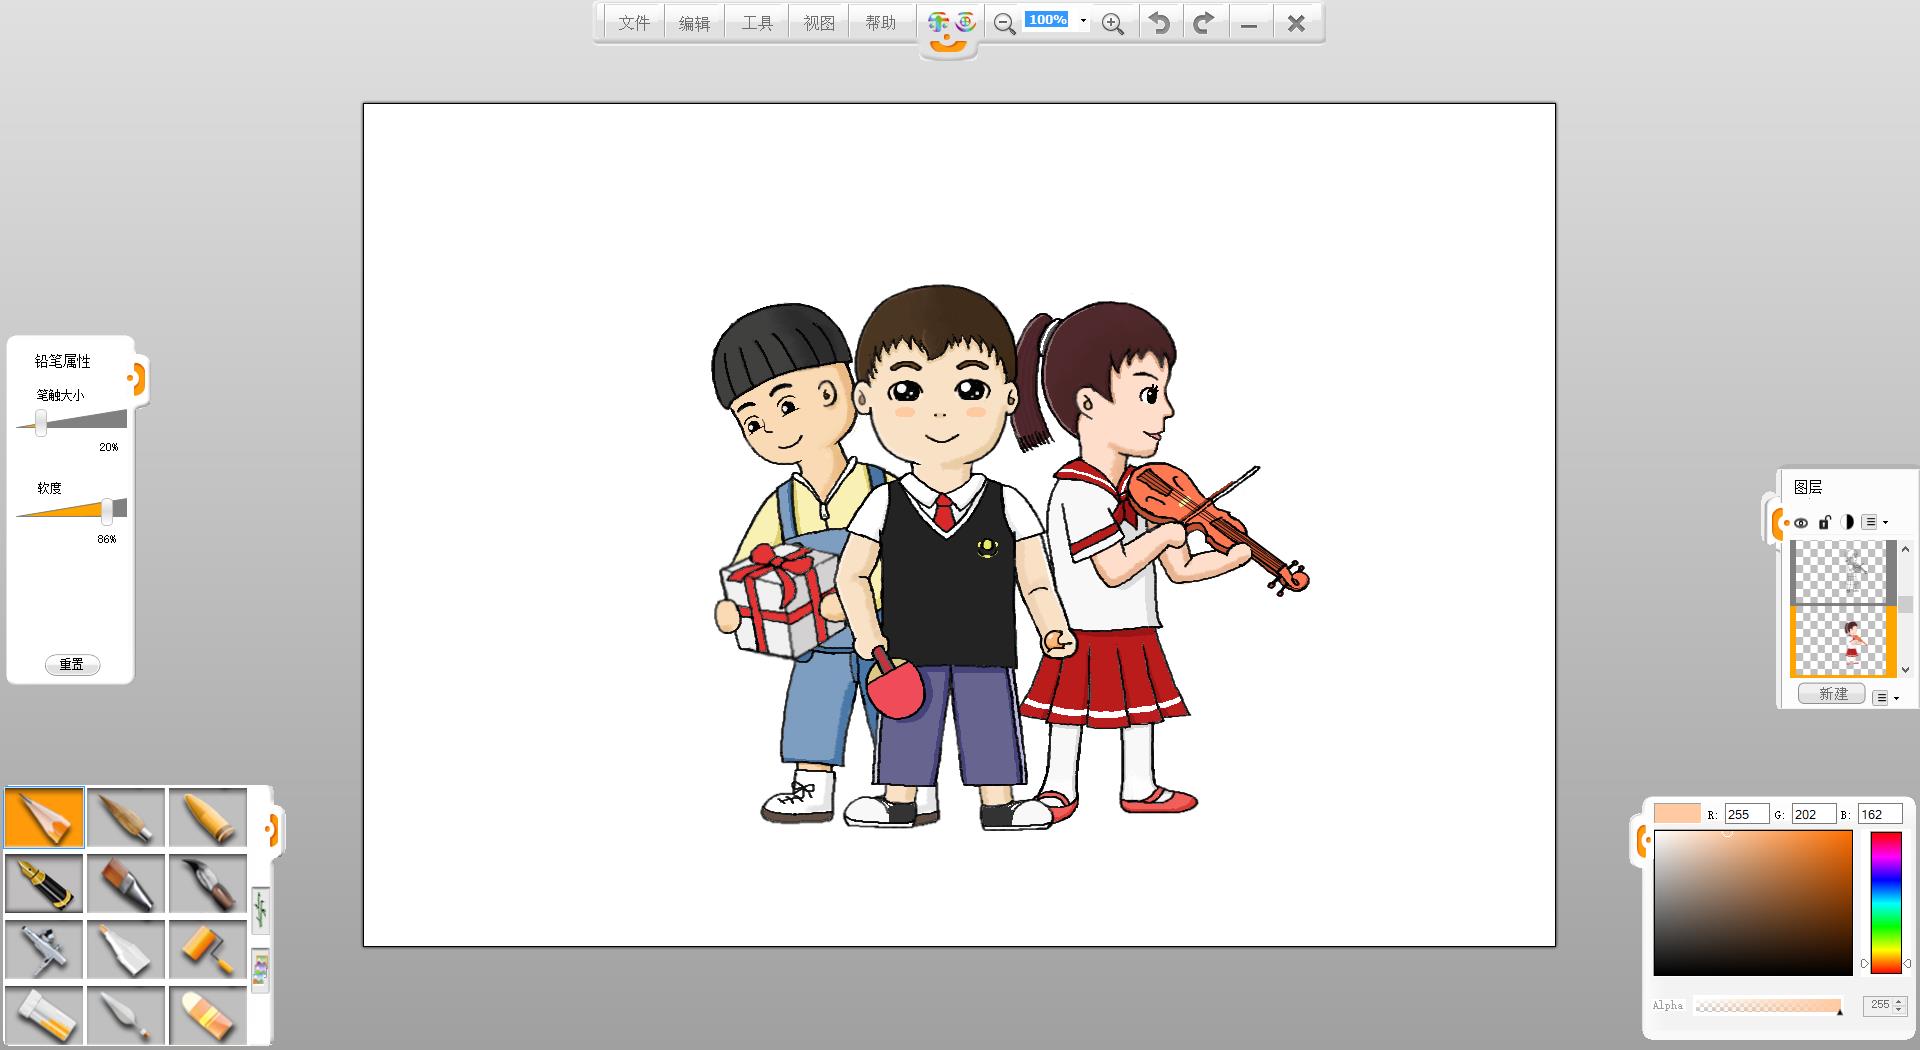1920x1050 pixels.
Task: Zoom in with the magnifier plus icon
Action: tap(1112, 24)
